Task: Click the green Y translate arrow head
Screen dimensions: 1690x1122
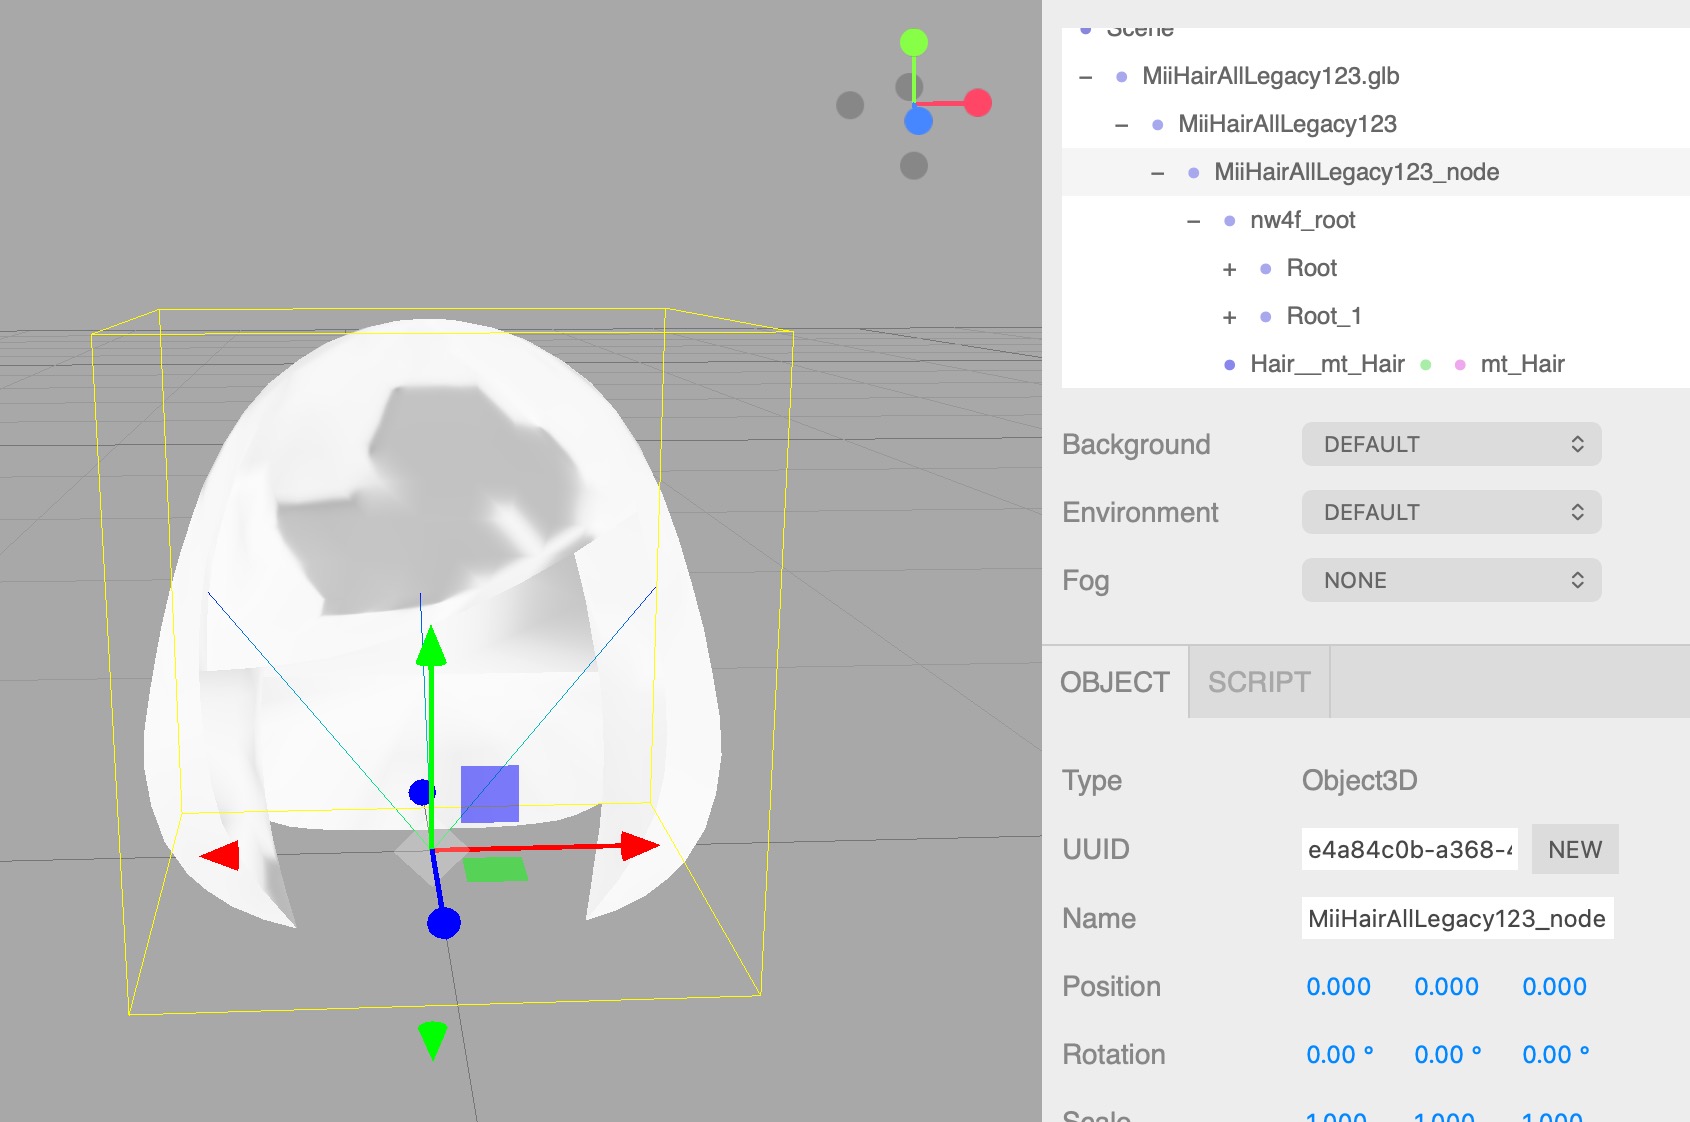Action: [x=431, y=647]
